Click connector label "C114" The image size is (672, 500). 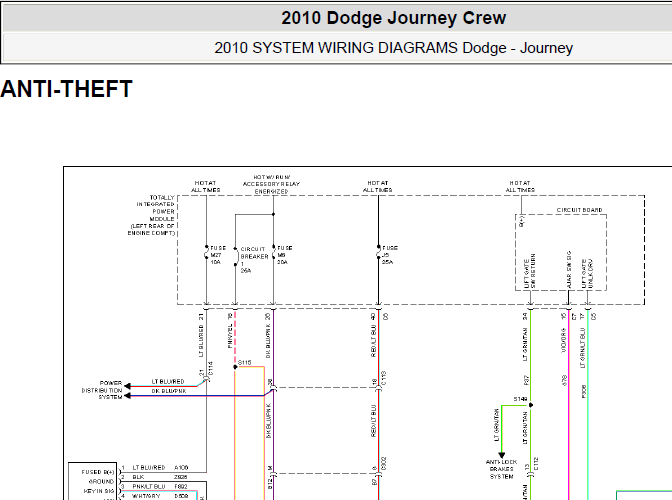[x=210, y=368]
